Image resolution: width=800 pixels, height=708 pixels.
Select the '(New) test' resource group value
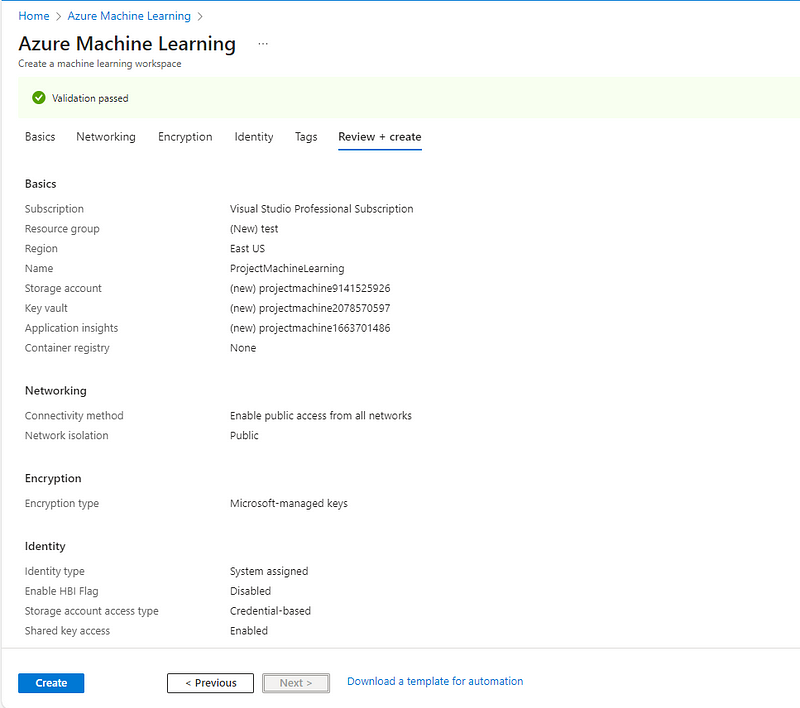coord(254,229)
